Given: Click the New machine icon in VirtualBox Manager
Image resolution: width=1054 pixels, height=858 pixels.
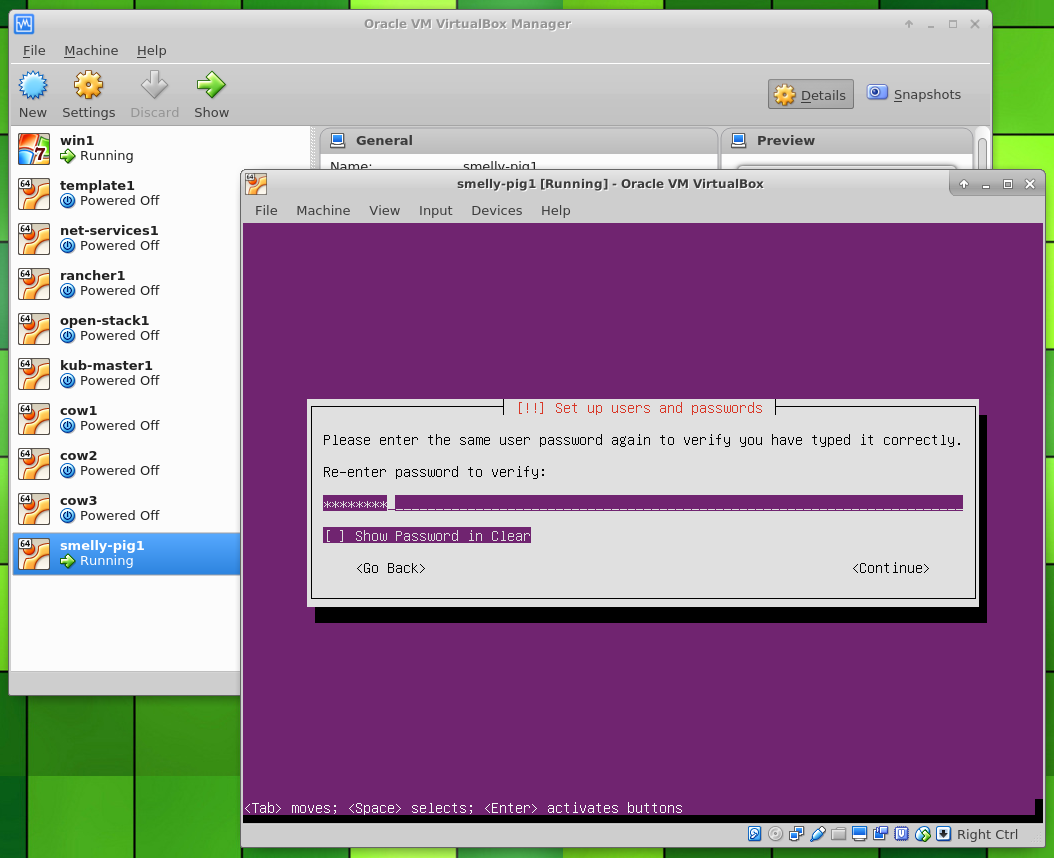Looking at the screenshot, I should coord(32,86).
